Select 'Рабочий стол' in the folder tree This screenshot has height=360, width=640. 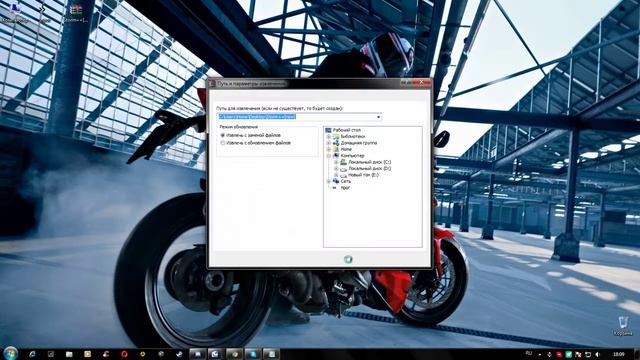pyautogui.click(x=347, y=130)
